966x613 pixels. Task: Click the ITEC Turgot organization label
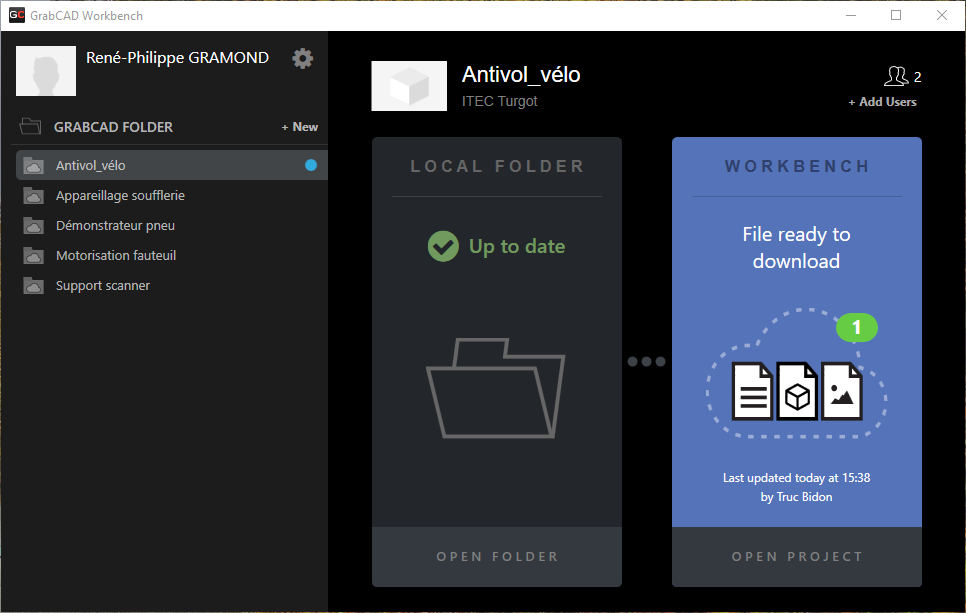(500, 101)
